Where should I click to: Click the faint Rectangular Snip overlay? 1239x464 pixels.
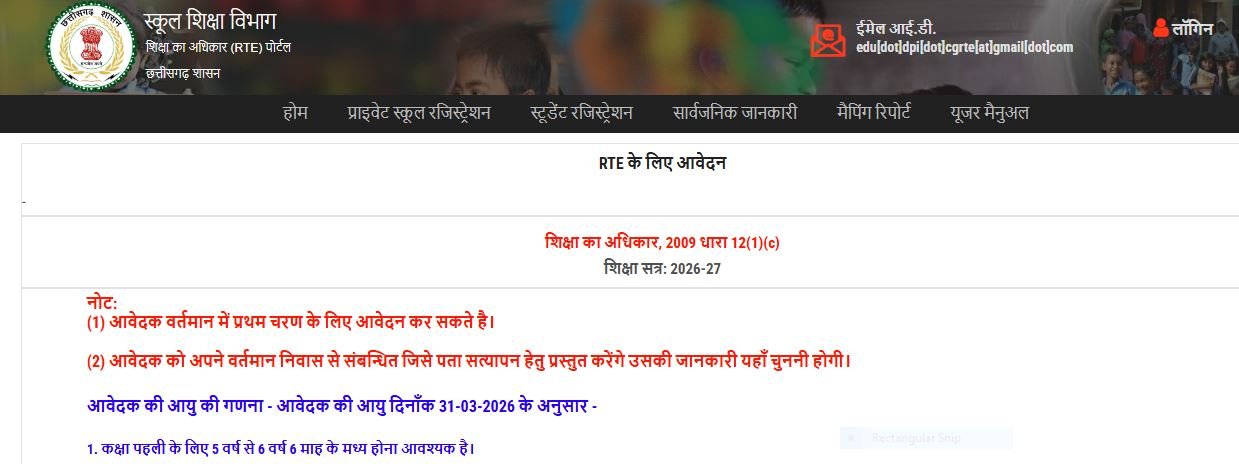click(925, 438)
